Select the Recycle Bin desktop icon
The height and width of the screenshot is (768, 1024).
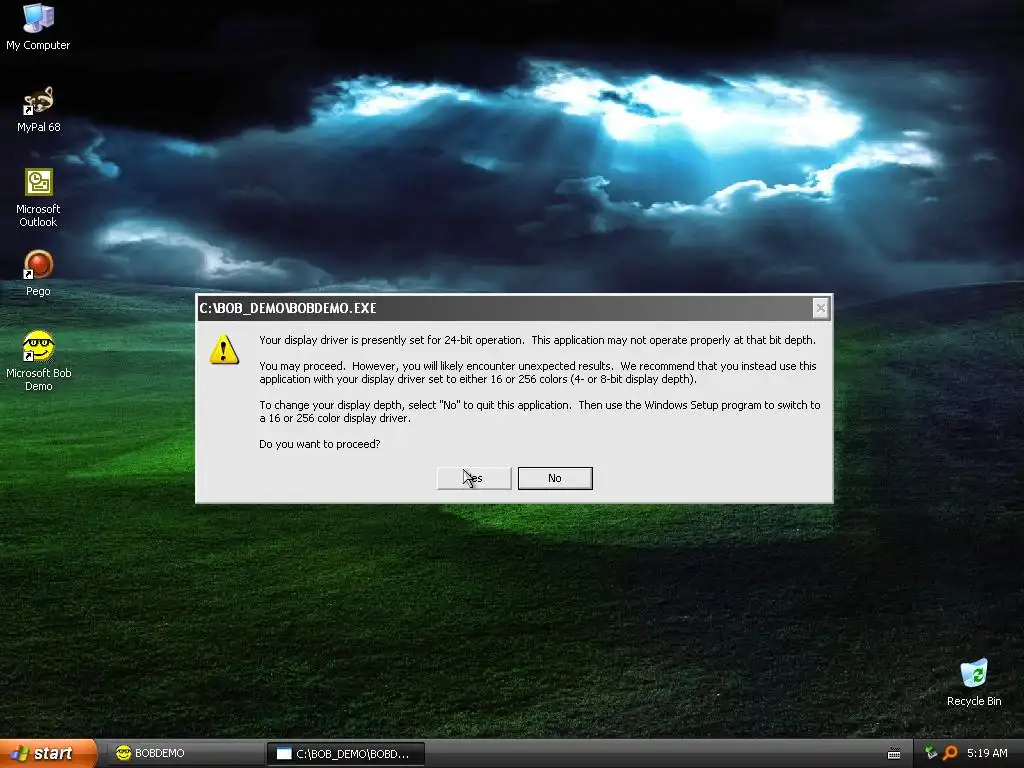[x=974, y=683]
